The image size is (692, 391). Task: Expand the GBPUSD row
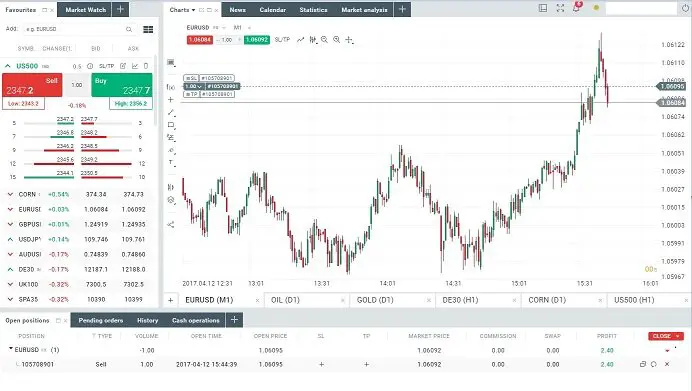(10, 225)
